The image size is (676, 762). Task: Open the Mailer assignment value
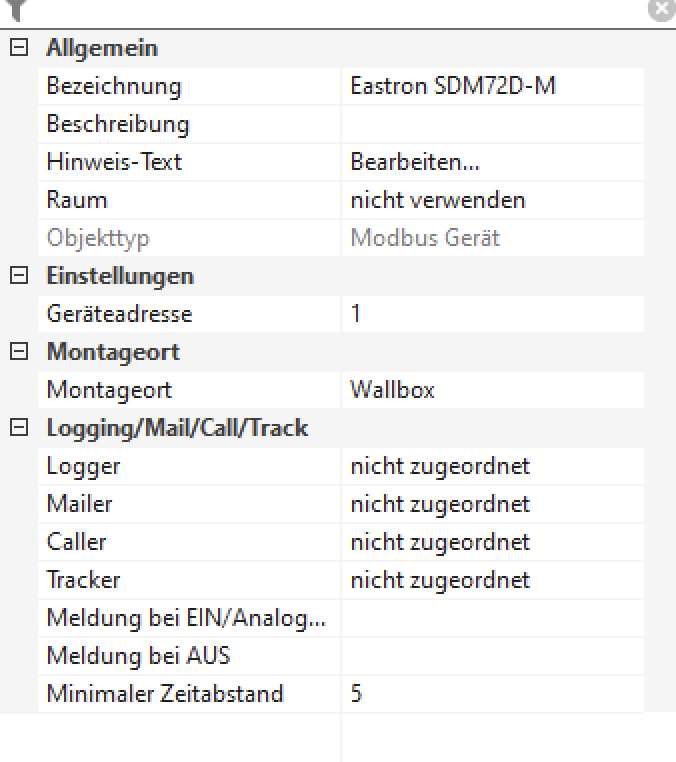(490, 504)
